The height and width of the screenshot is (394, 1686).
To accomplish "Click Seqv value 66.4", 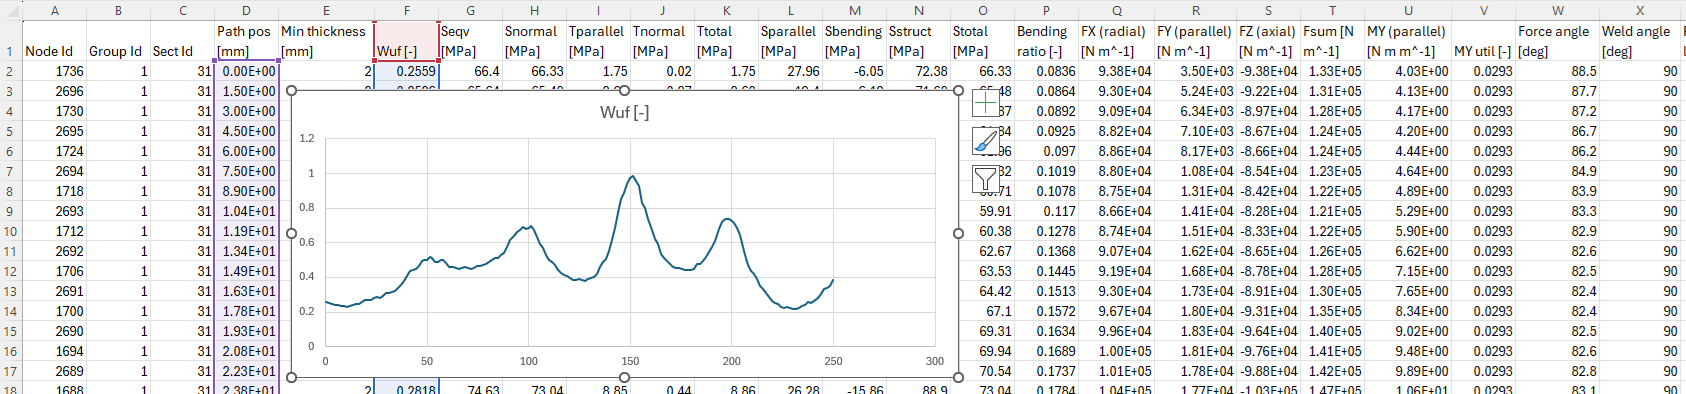I will [x=471, y=71].
